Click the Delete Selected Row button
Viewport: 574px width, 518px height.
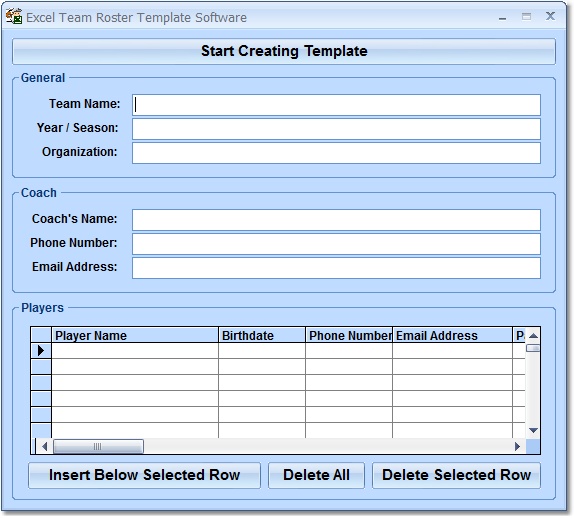(x=456, y=475)
